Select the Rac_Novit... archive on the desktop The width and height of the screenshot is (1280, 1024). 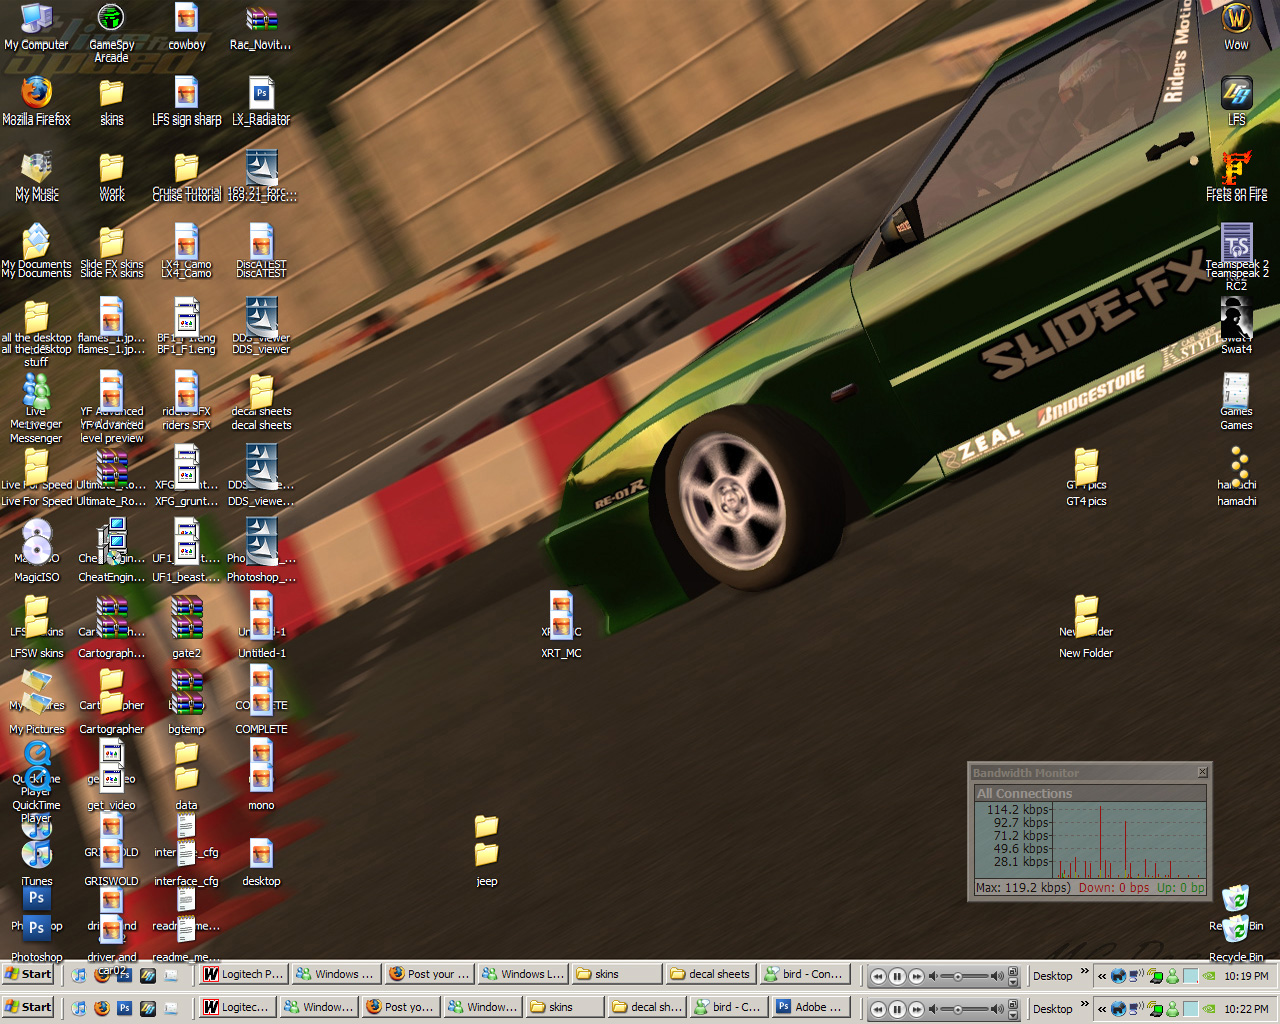click(261, 27)
